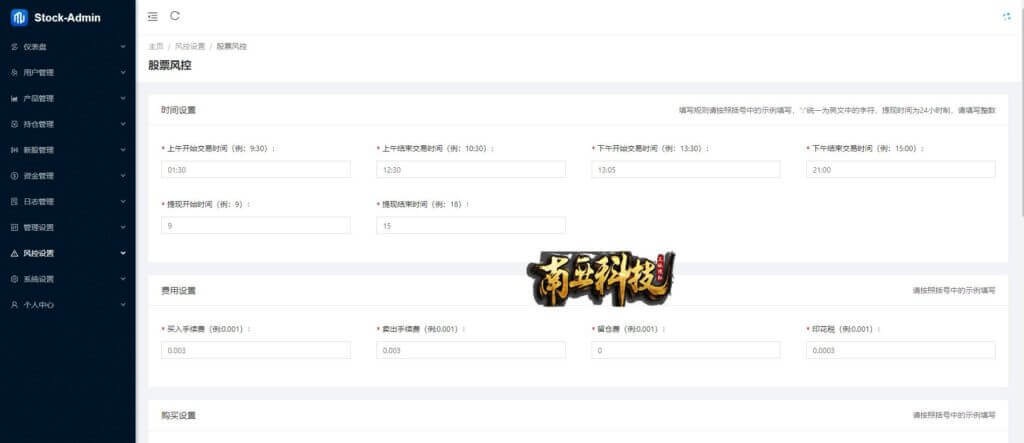1024x443 pixels.
Task: Focus the 提现结束时间 field showing 15
Action: point(471,225)
